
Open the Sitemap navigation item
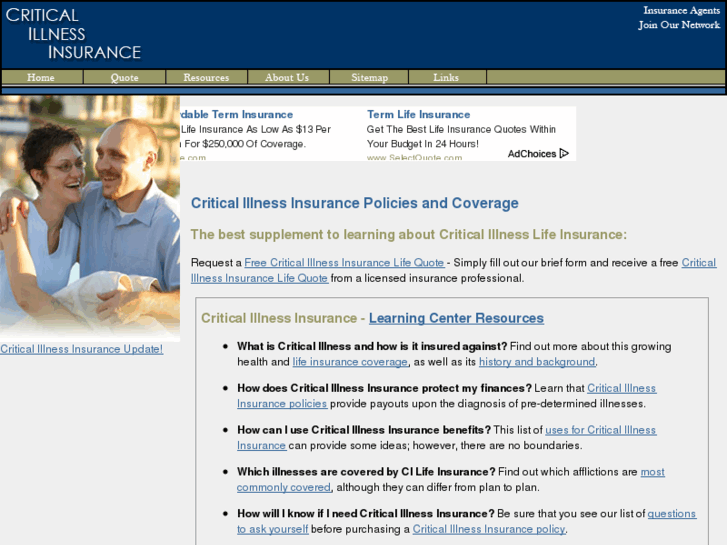coord(369,77)
